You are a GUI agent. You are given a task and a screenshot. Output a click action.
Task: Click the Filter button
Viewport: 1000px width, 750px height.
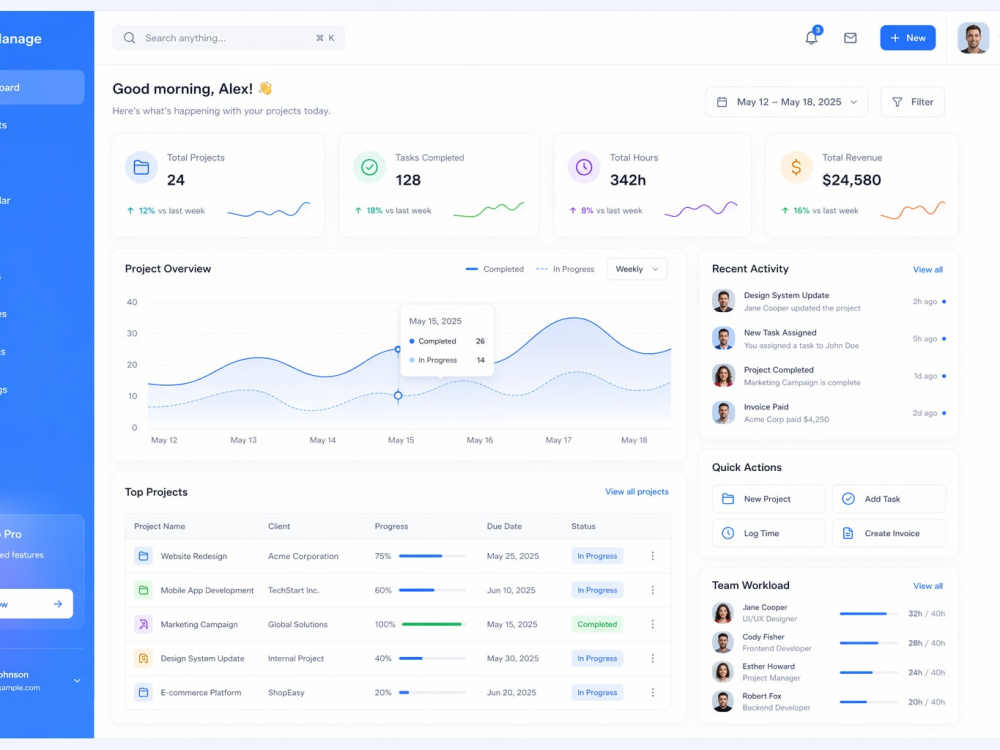tap(913, 102)
